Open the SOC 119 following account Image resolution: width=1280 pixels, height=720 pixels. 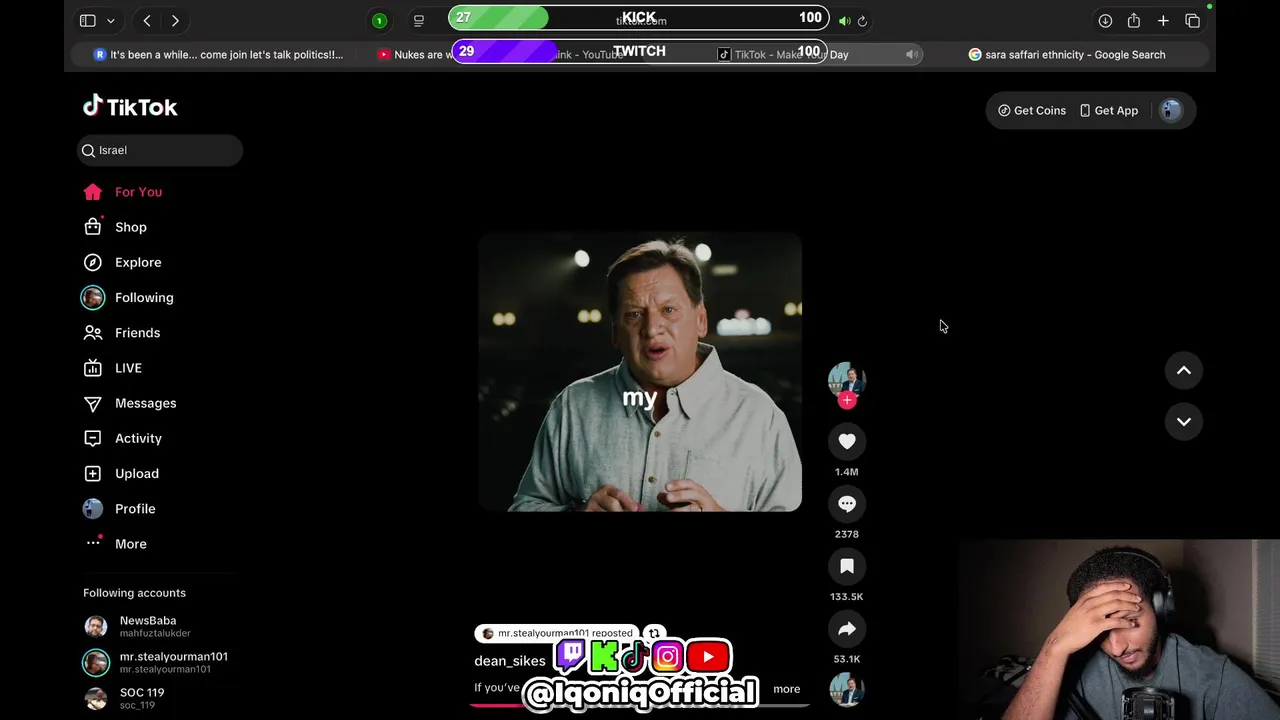[125, 698]
